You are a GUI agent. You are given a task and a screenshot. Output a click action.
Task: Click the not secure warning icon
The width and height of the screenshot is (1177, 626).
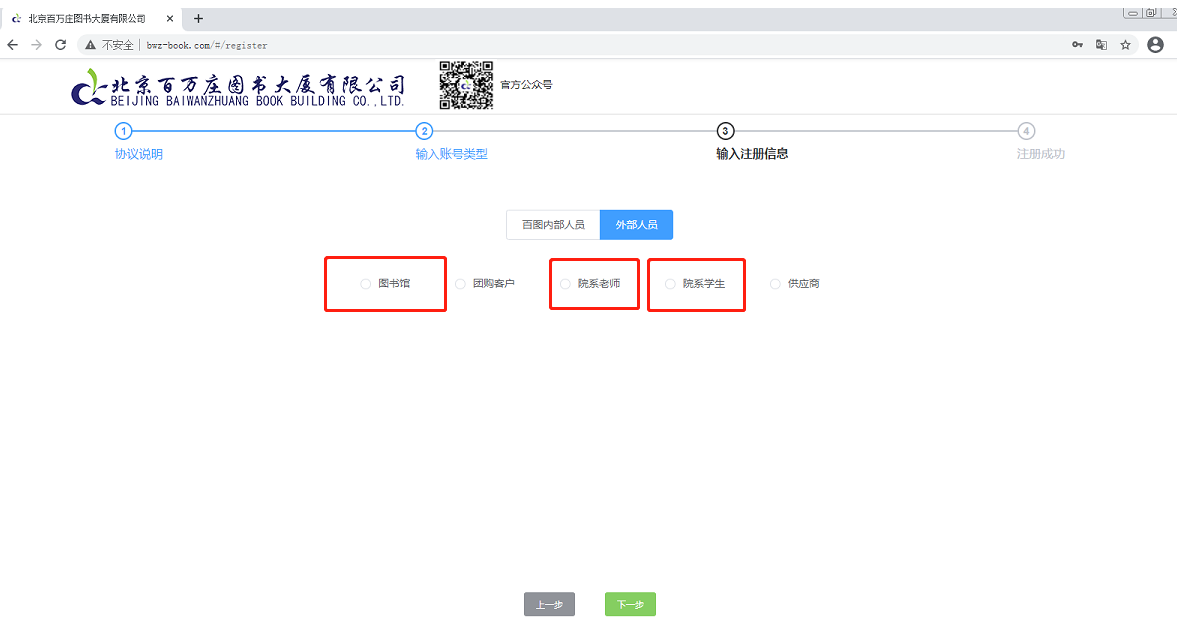pyautogui.click(x=91, y=45)
